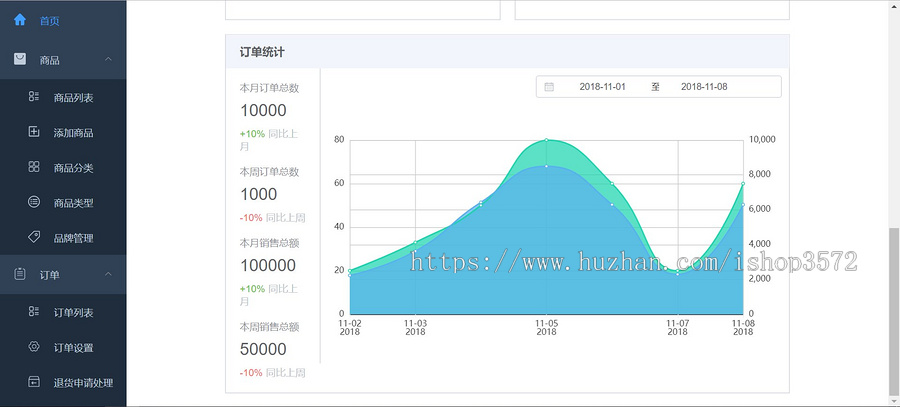This screenshot has height=407, width=900.
Task: Click the 订单 clipboard icon
Action: pos(20,274)
